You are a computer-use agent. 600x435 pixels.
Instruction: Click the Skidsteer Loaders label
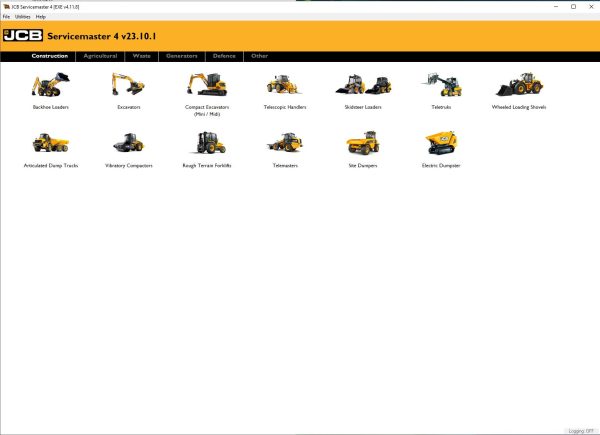click(x=363, y=107)
